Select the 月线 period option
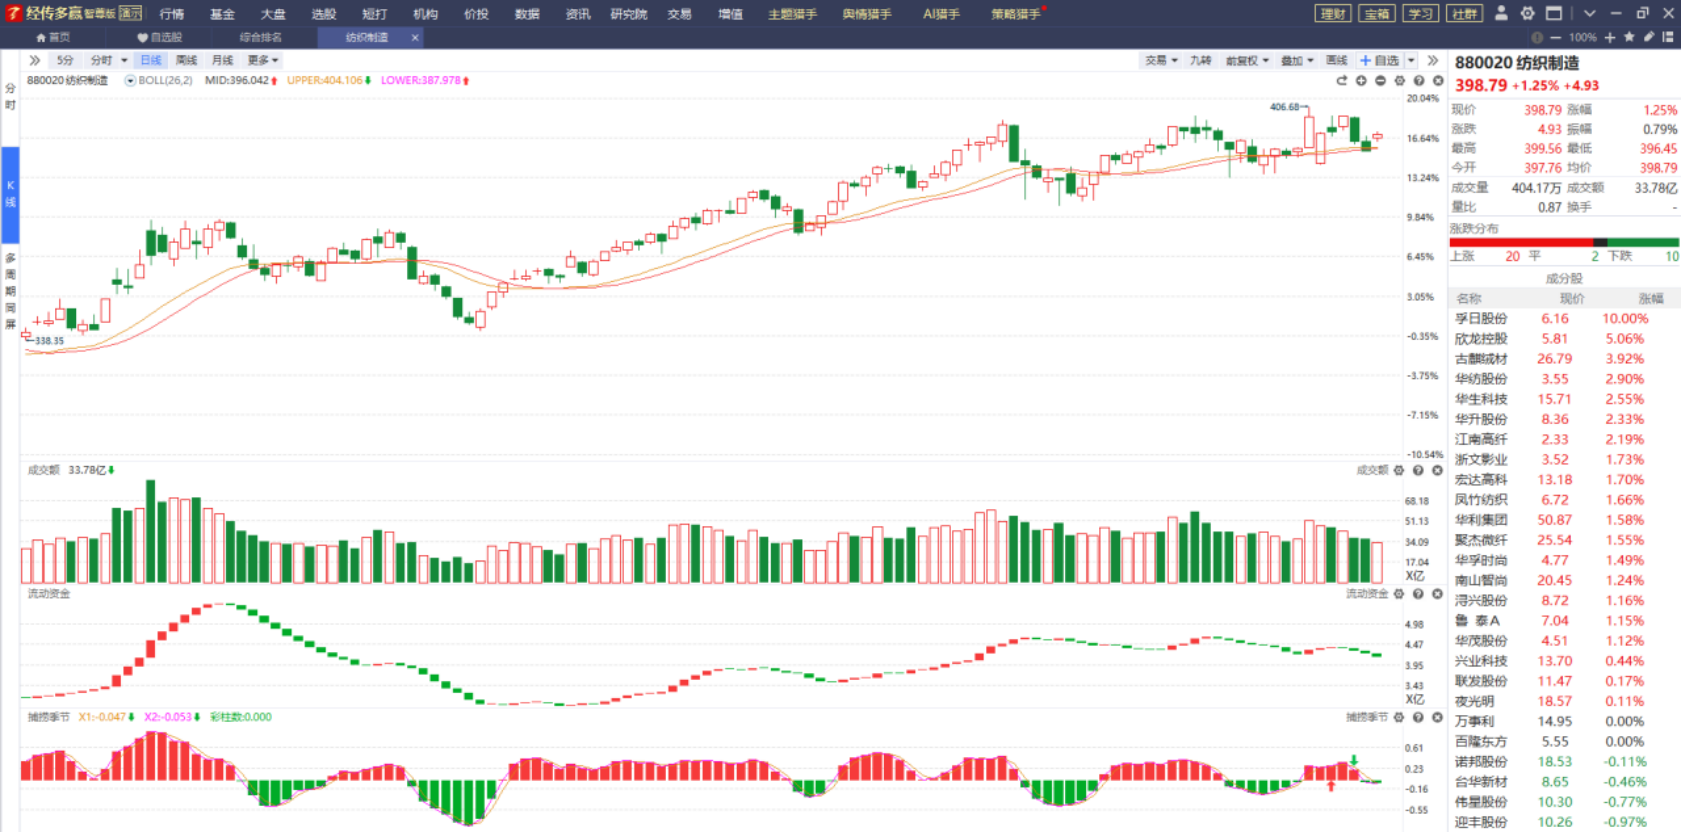Screen dimensions: 1682x833 pos(222,61)
